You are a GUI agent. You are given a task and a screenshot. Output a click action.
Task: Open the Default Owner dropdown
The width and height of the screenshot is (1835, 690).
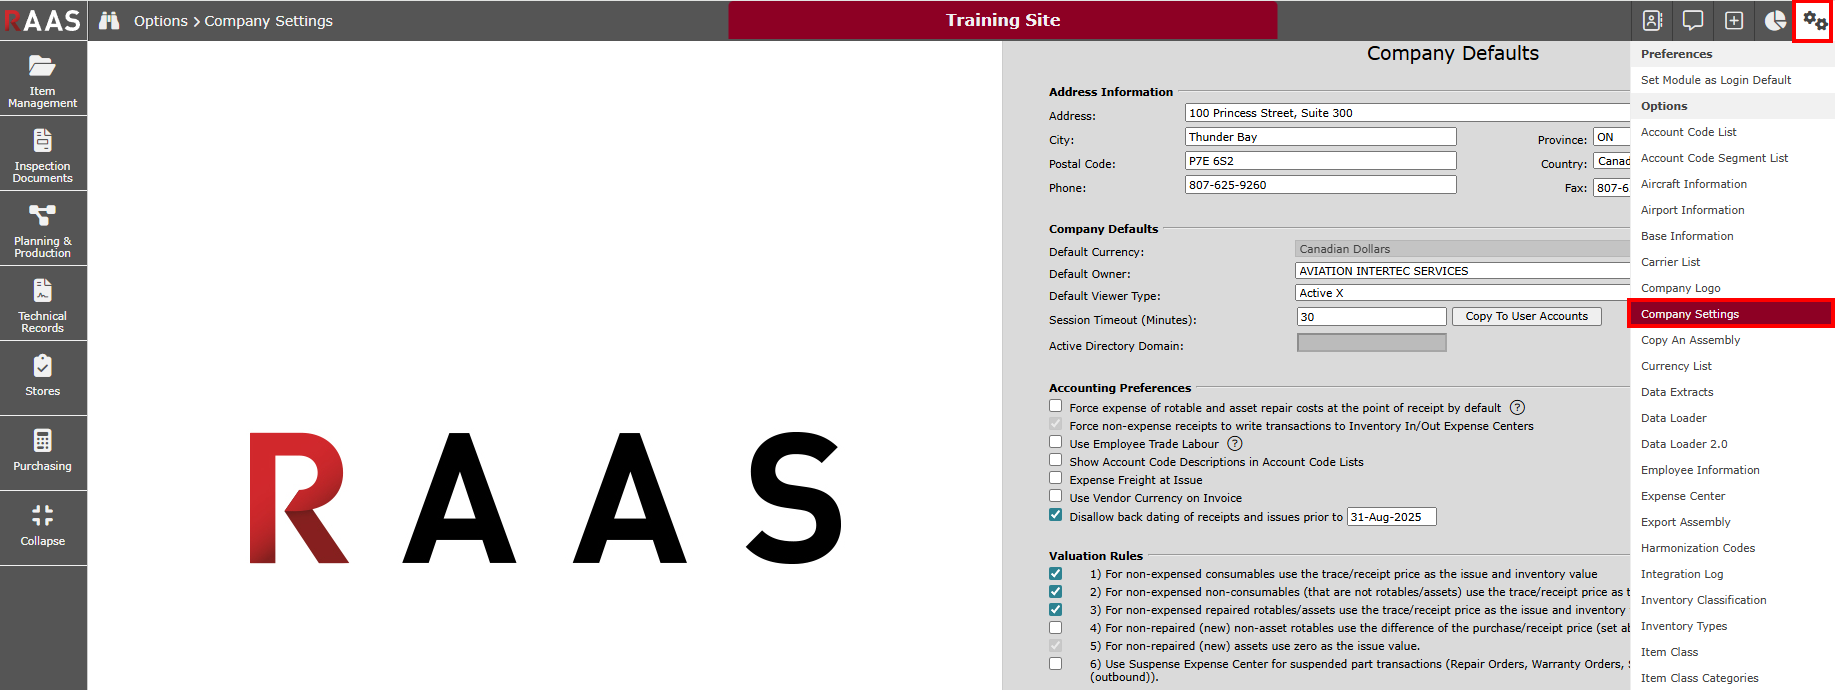pos(1462,271)
